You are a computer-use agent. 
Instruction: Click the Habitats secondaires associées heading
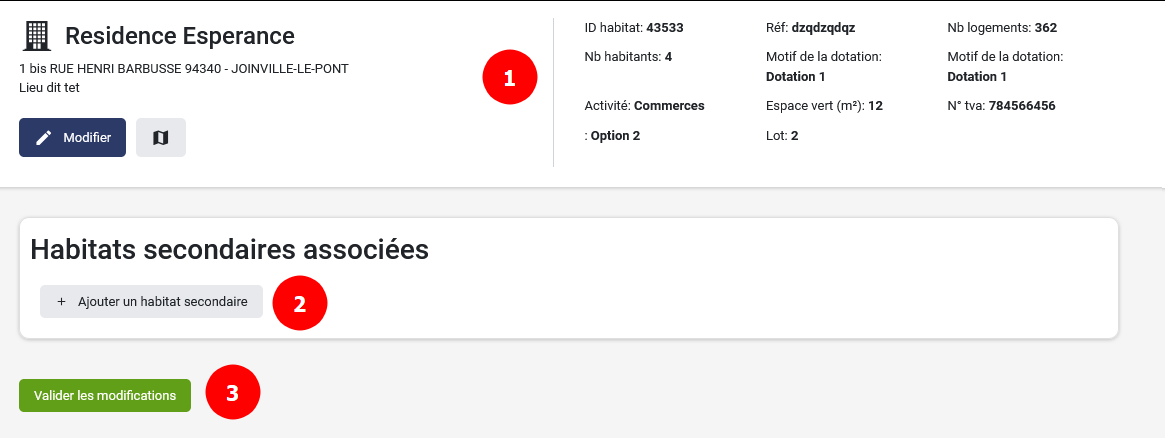[x=230, y=250]
